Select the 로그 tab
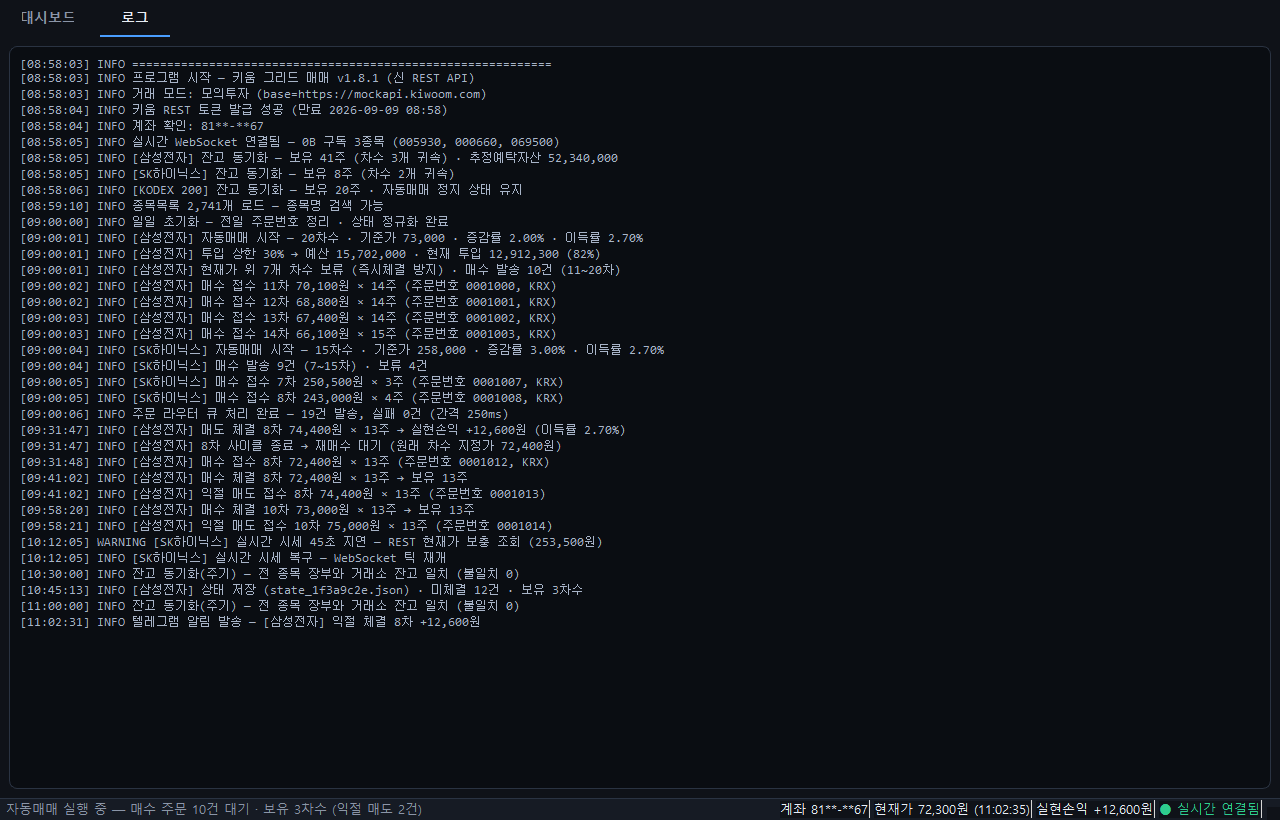Viewport: 1280px width, 820px height. coord(135,17)
